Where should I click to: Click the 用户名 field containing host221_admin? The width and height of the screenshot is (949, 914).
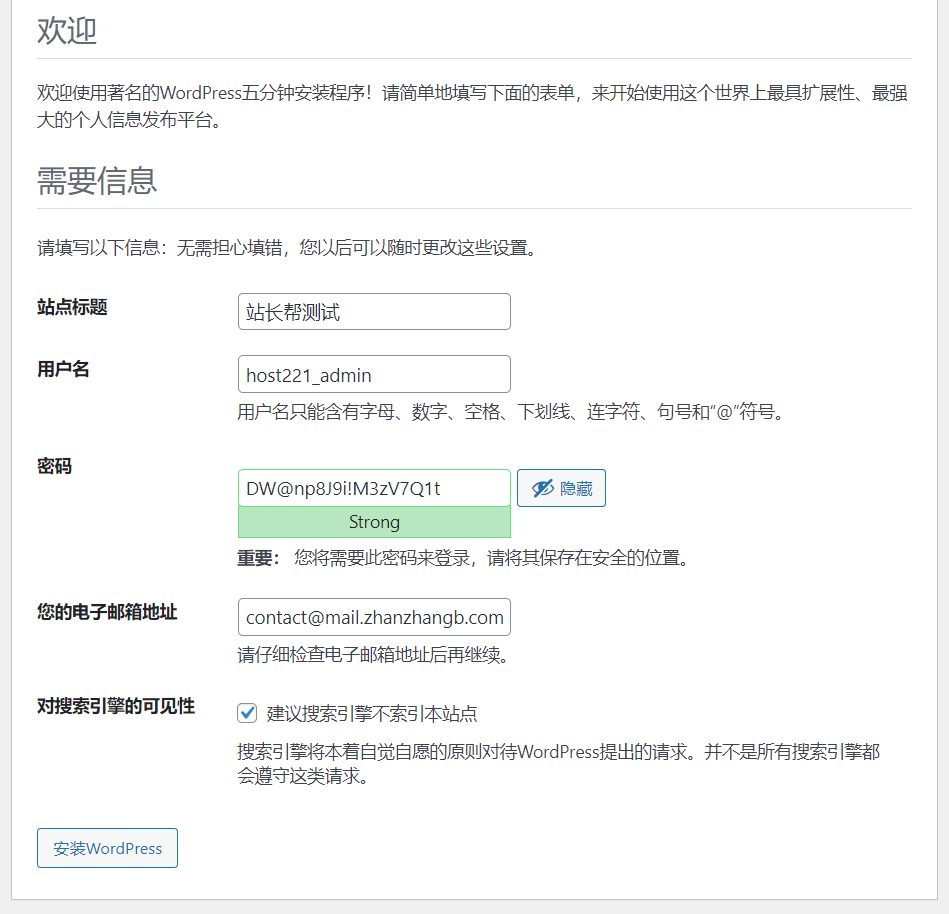coord(374,374)
